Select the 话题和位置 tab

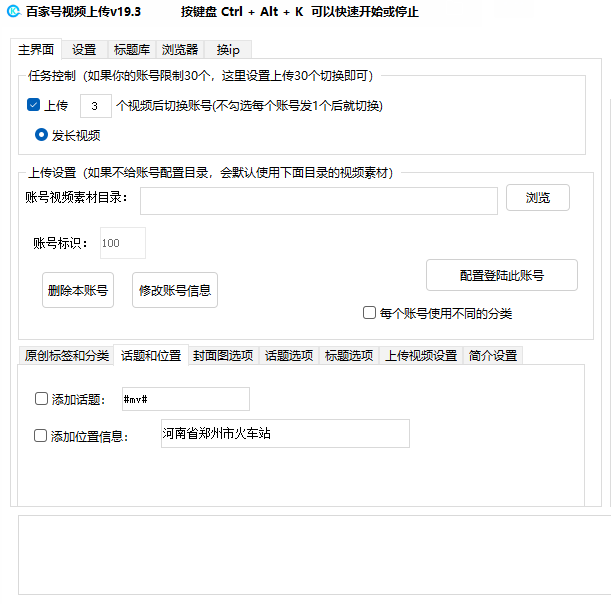coord(151,355)
